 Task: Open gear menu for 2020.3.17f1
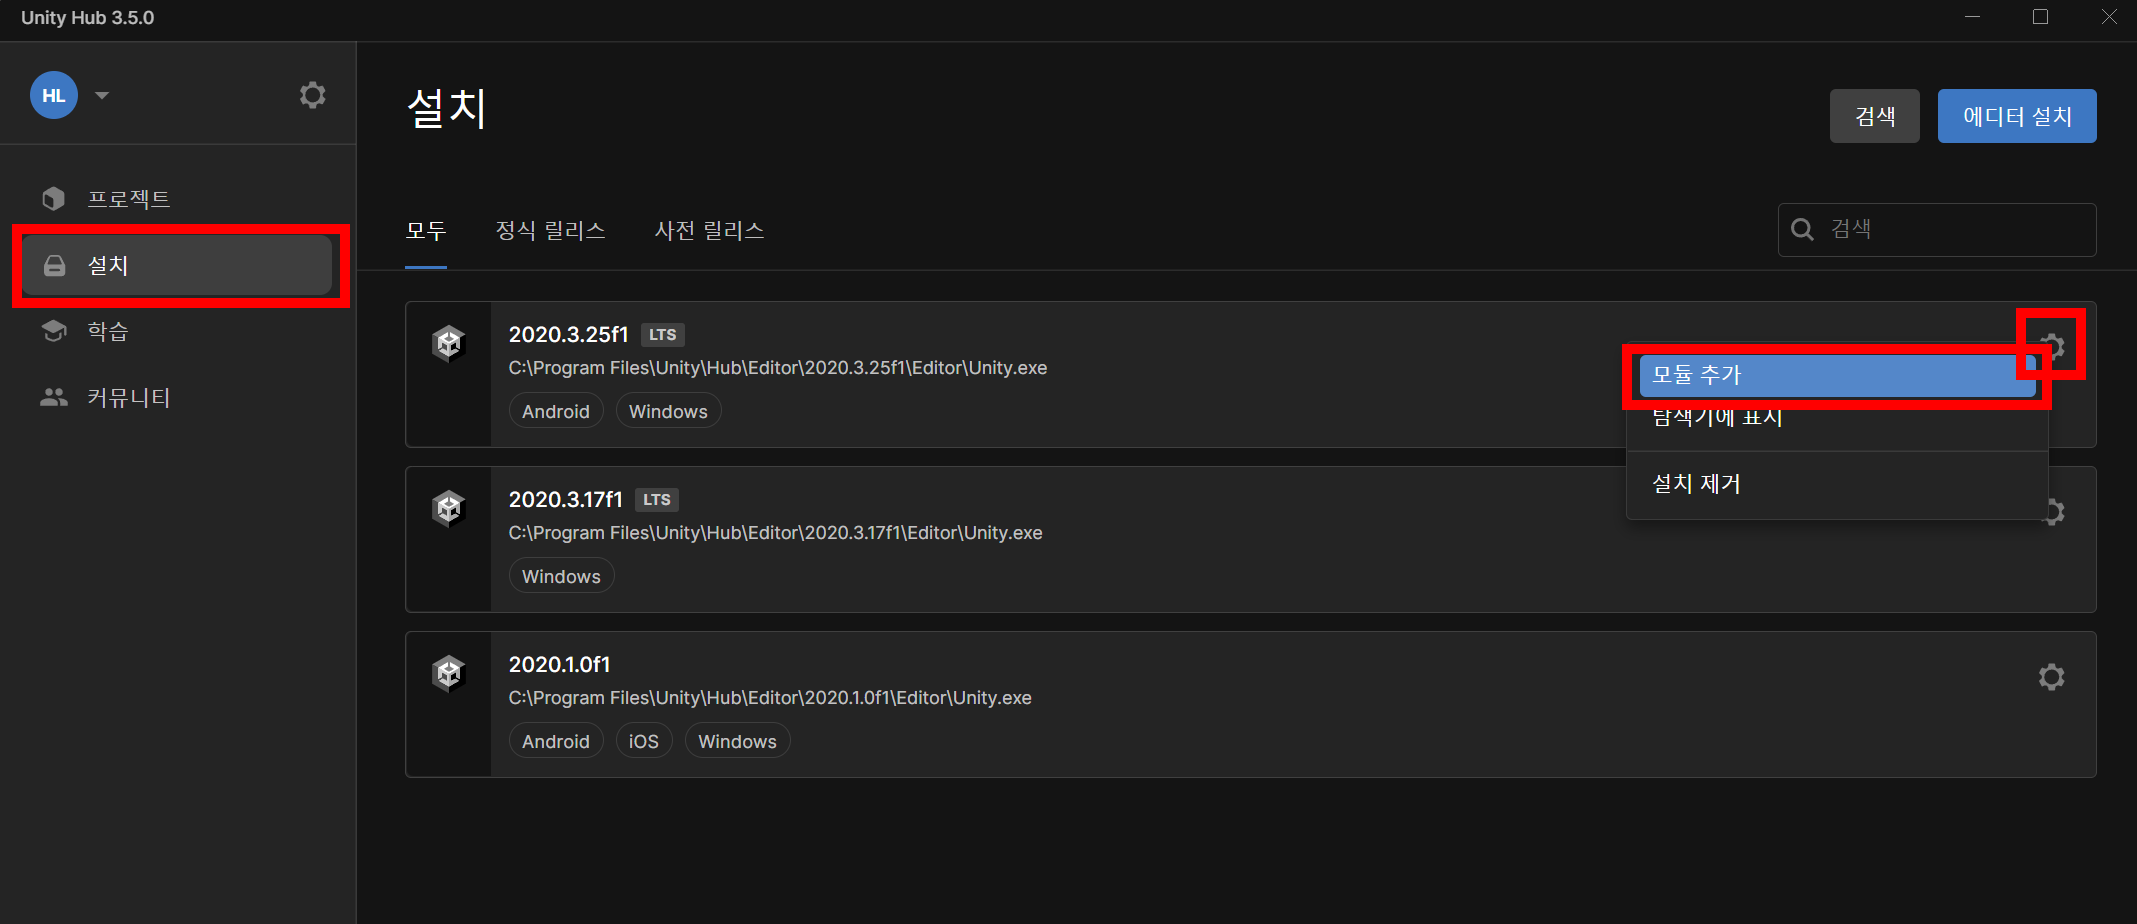(x=2052, y=512)
